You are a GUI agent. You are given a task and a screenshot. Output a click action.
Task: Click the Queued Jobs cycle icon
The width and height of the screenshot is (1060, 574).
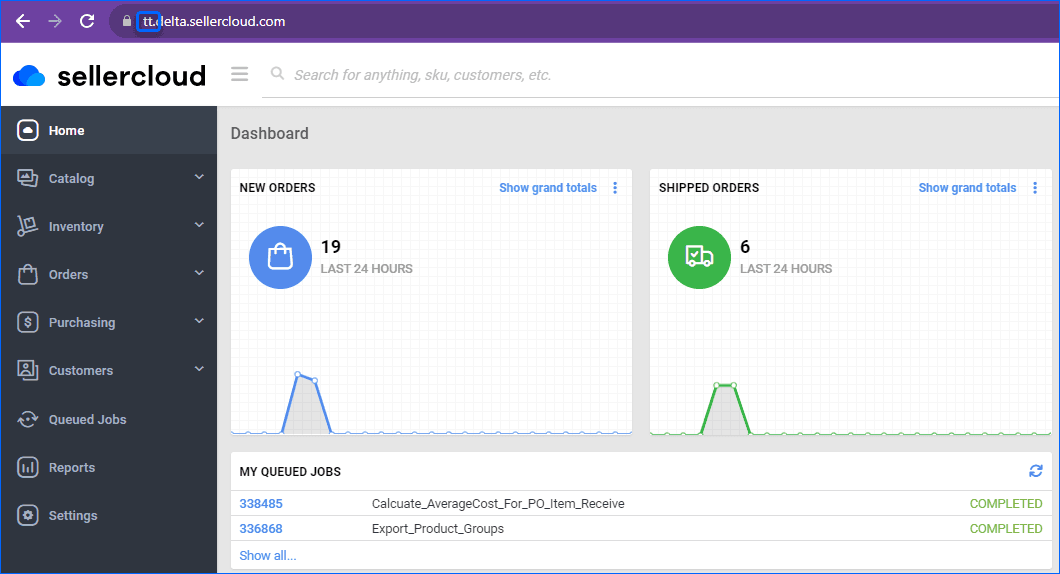(28, 419)
